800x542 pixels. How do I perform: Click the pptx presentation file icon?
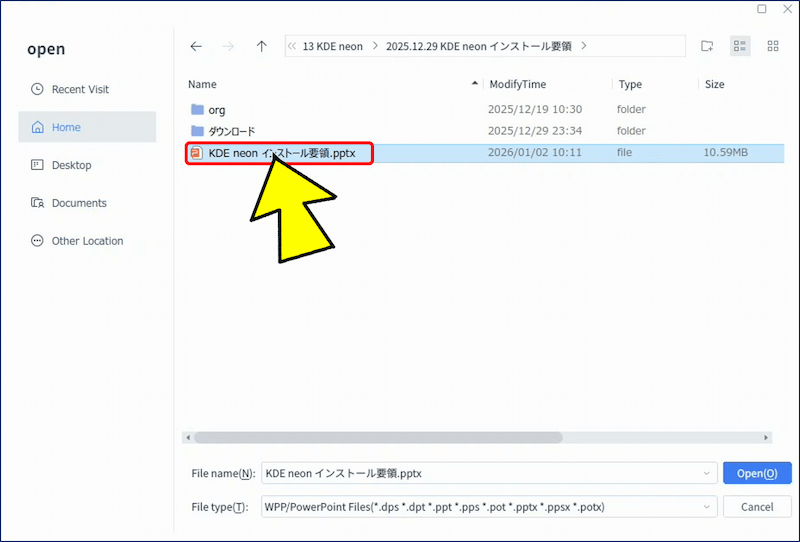[x=196, y=153]
